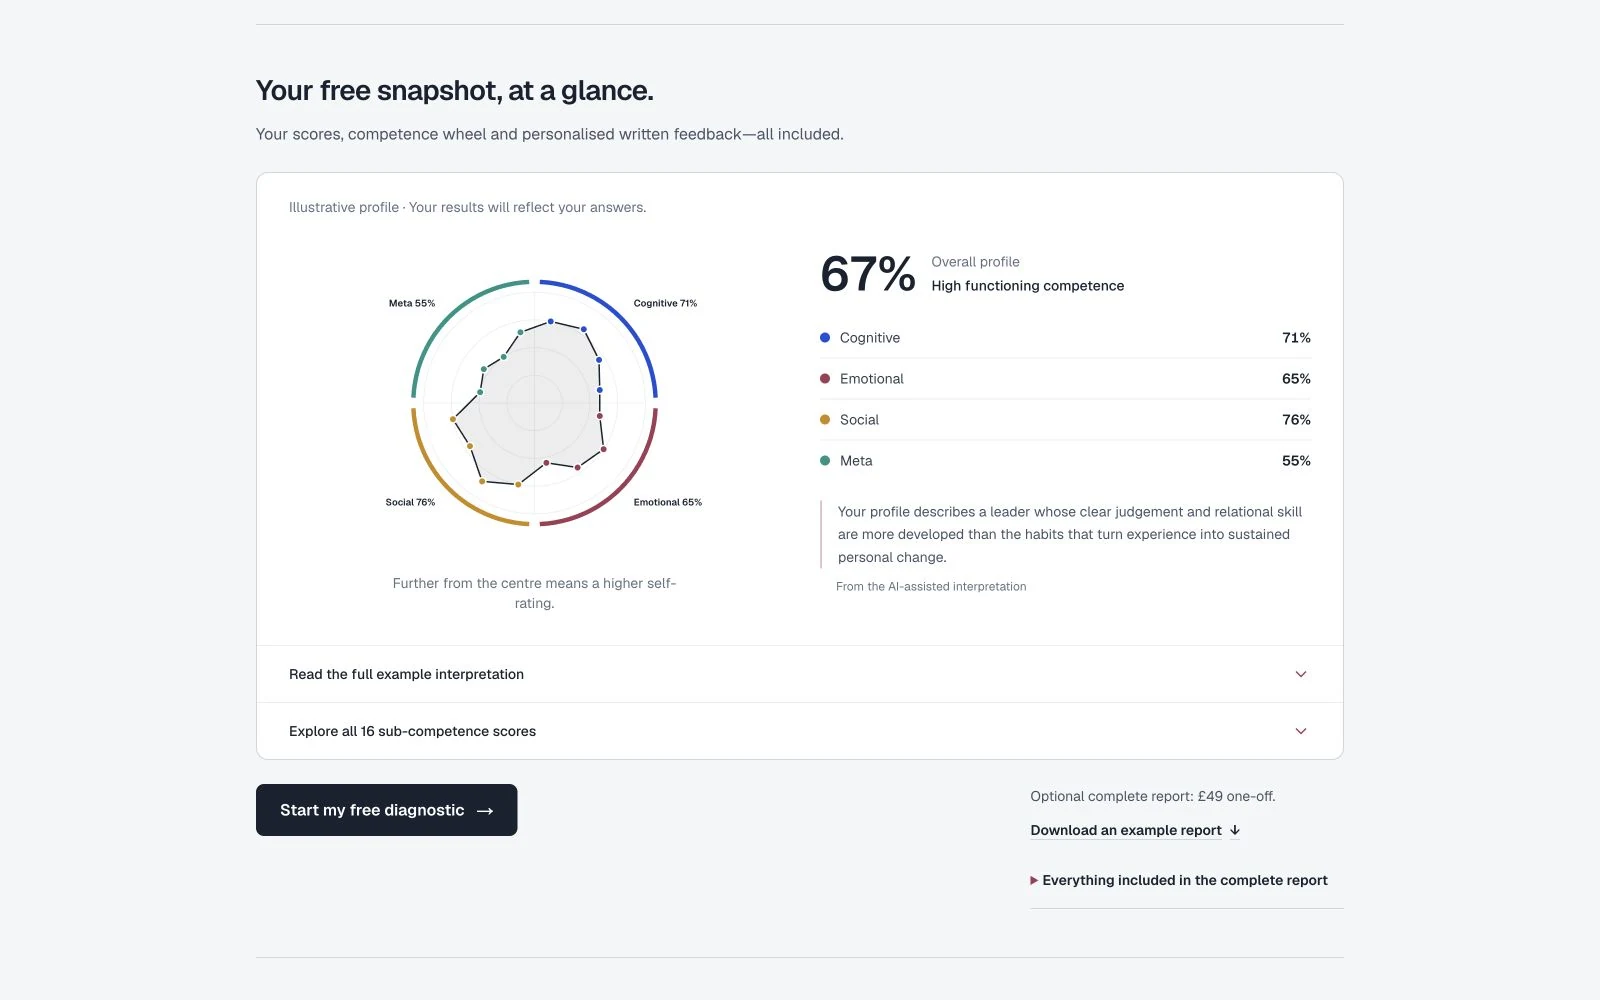The image size is (1600, 1000).
Task: Expand Read the full example interpretation
Action: 800,674
